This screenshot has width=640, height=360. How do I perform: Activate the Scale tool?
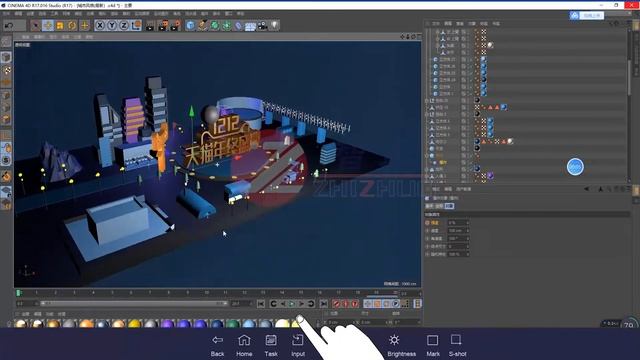click(x=60, y=26)
